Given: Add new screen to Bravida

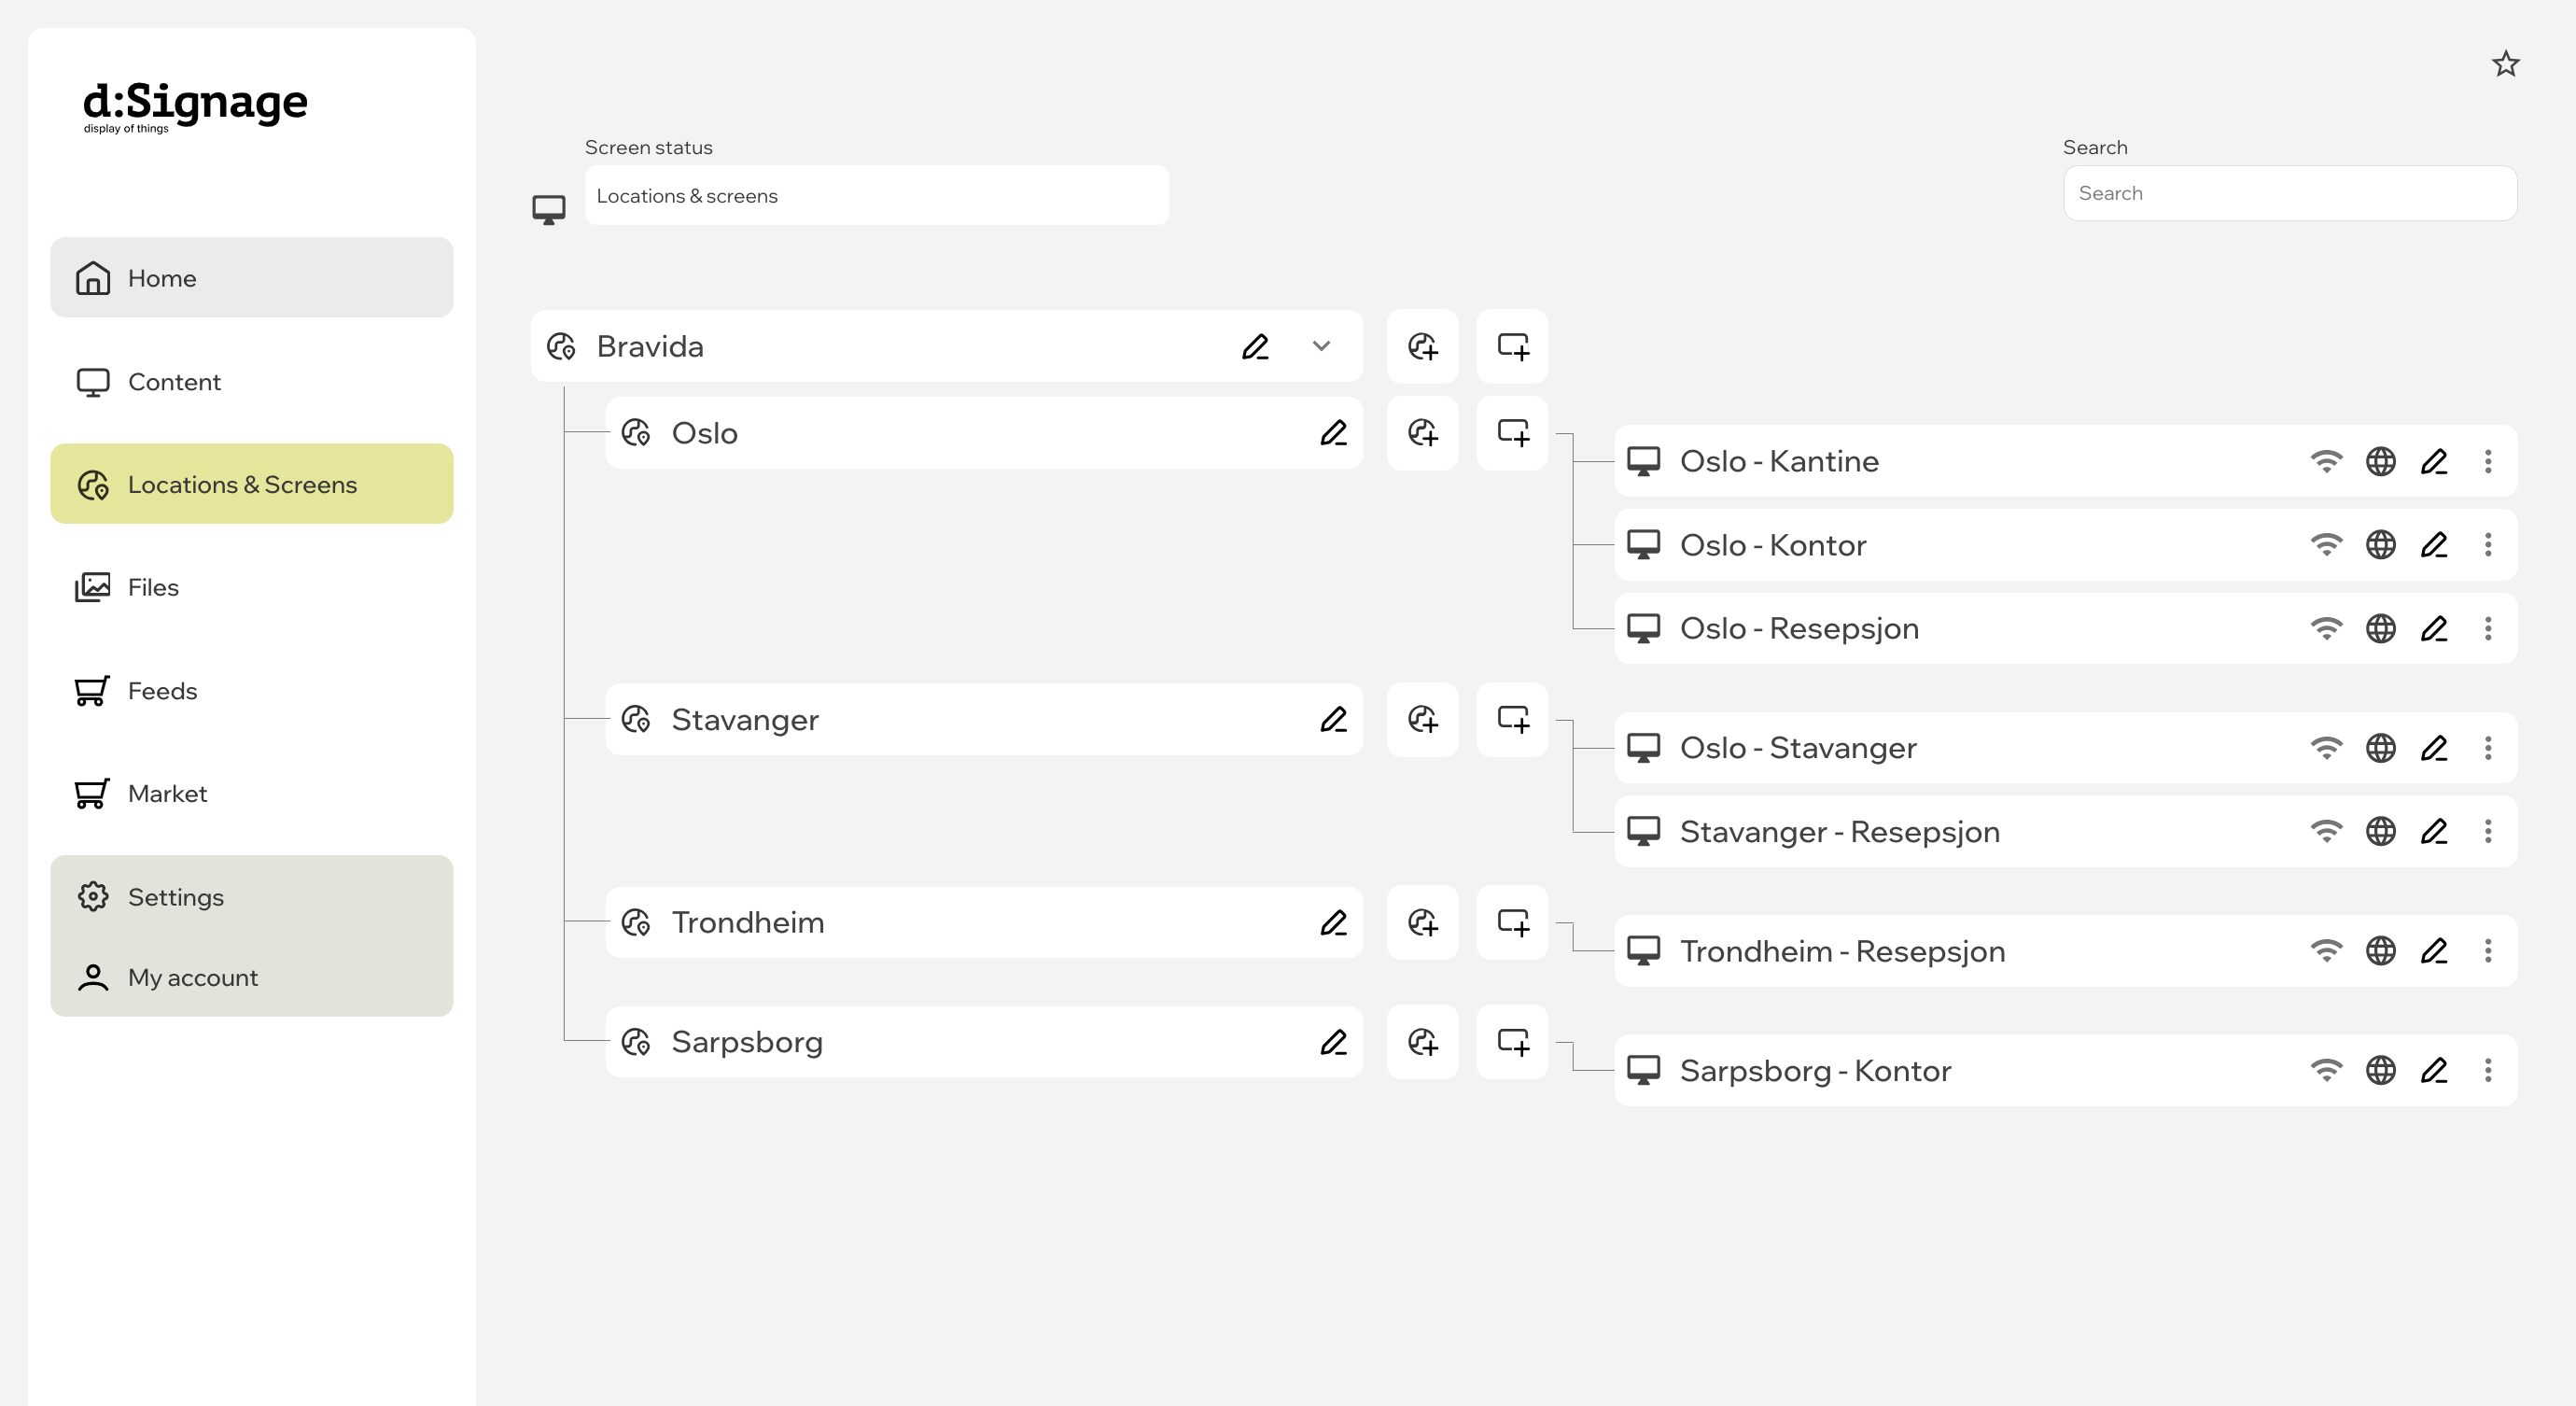Looking at the screenshot, I should point(1512,346).
